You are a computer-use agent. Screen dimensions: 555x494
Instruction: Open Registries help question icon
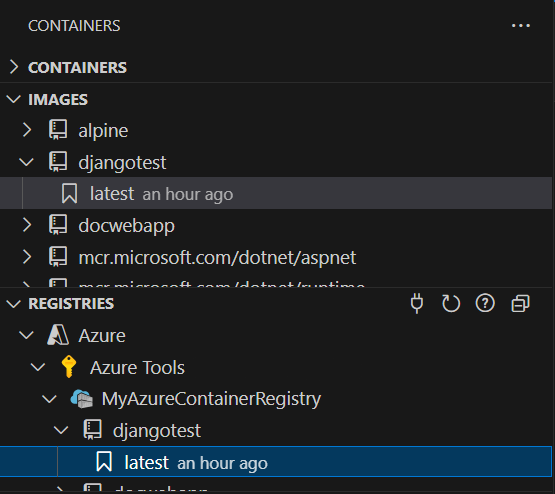[x=485, y=303]
